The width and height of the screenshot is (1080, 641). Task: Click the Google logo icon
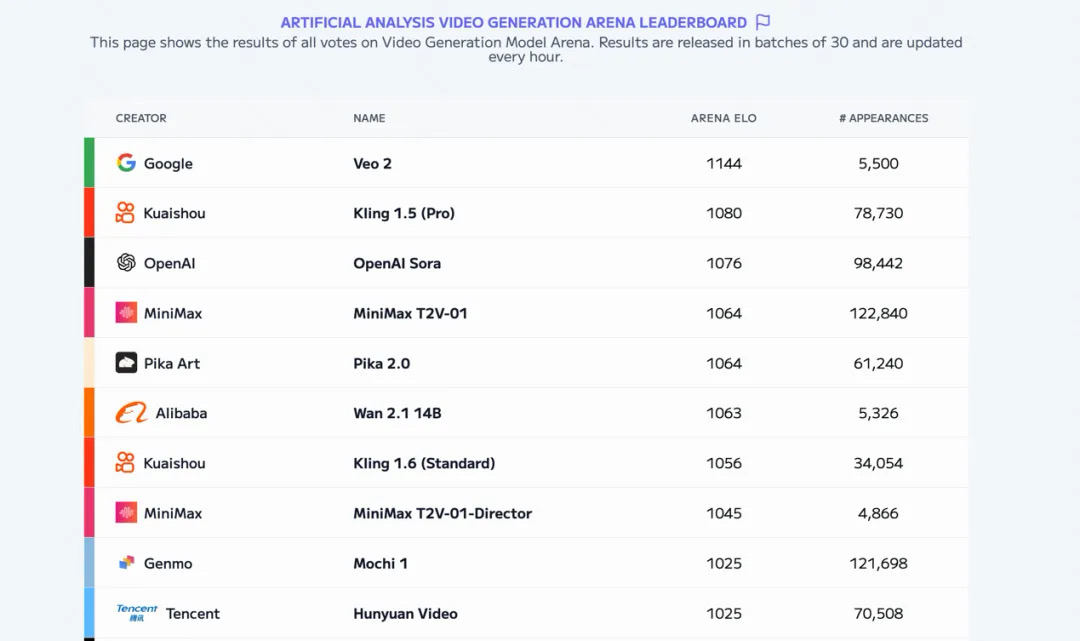point(126,163)
